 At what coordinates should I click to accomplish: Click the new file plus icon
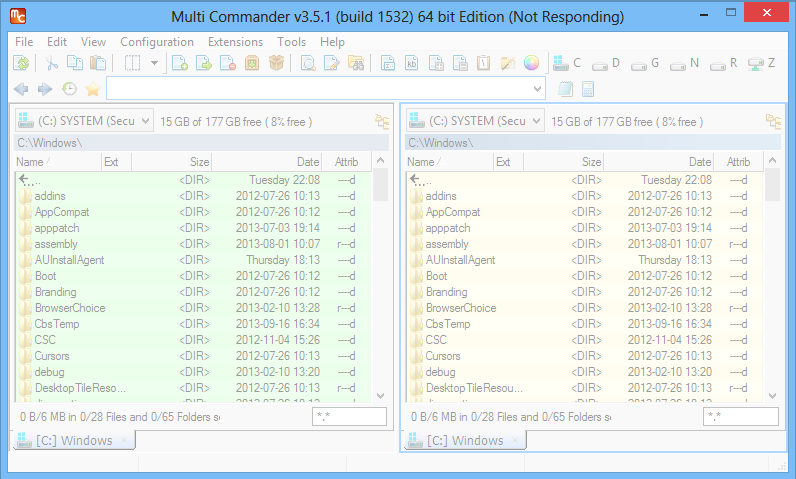click(x=180, y=63)
